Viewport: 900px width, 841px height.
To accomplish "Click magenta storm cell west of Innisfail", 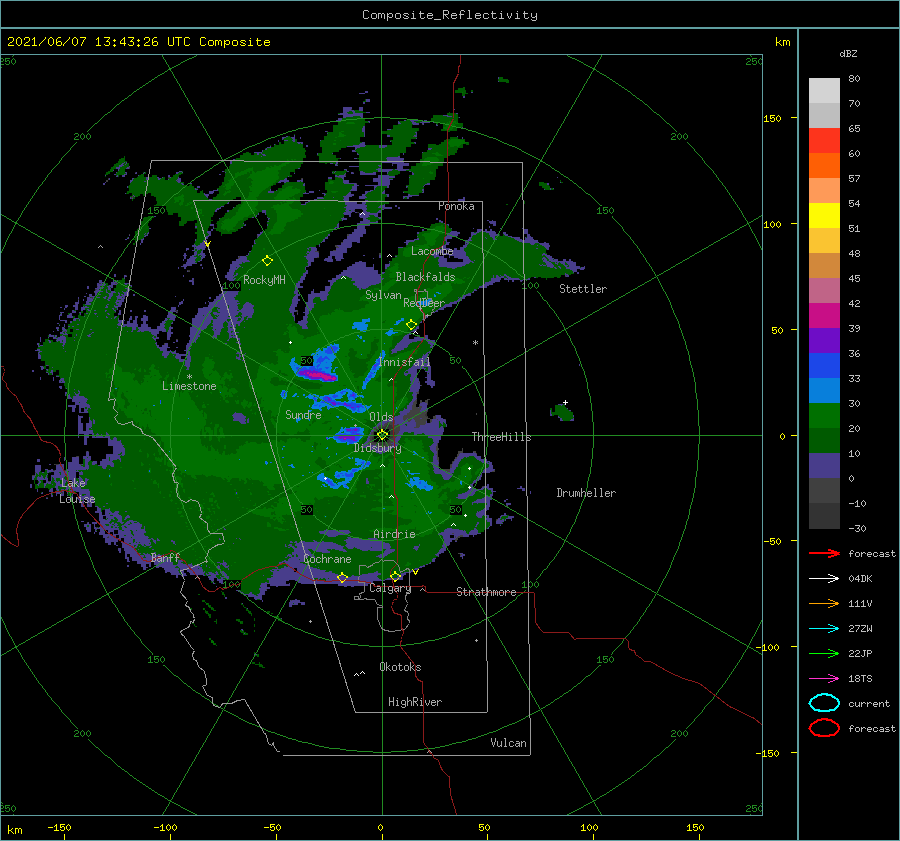I will coord(317,375).
